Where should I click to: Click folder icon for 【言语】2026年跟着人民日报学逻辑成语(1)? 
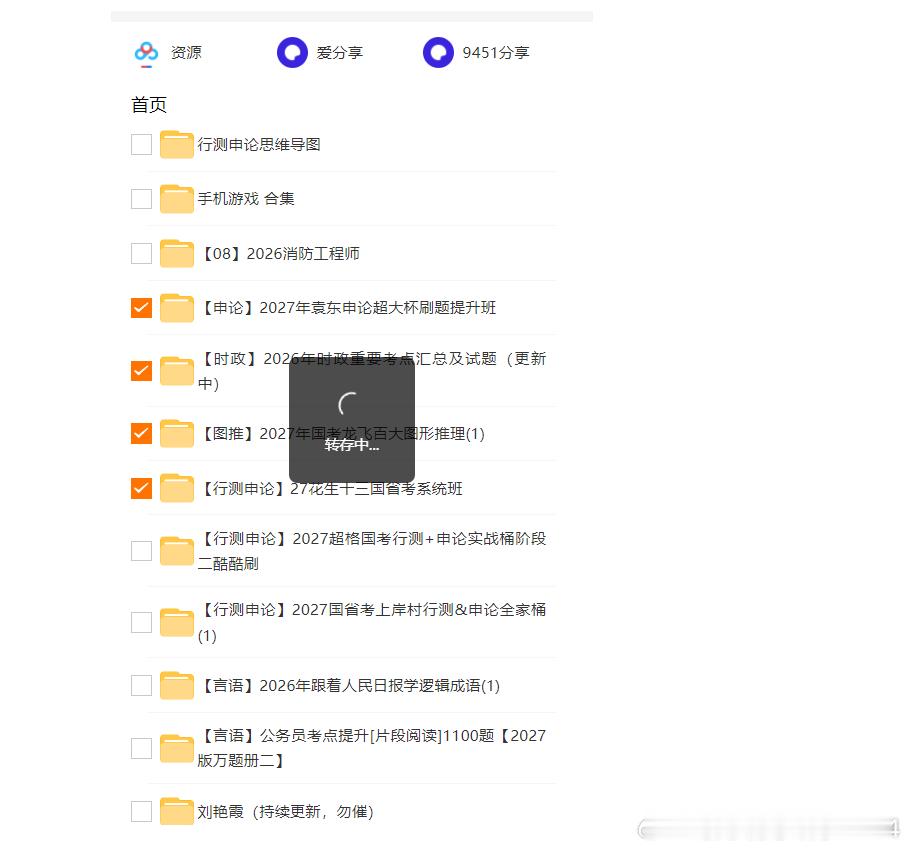(x=177, y=685)
